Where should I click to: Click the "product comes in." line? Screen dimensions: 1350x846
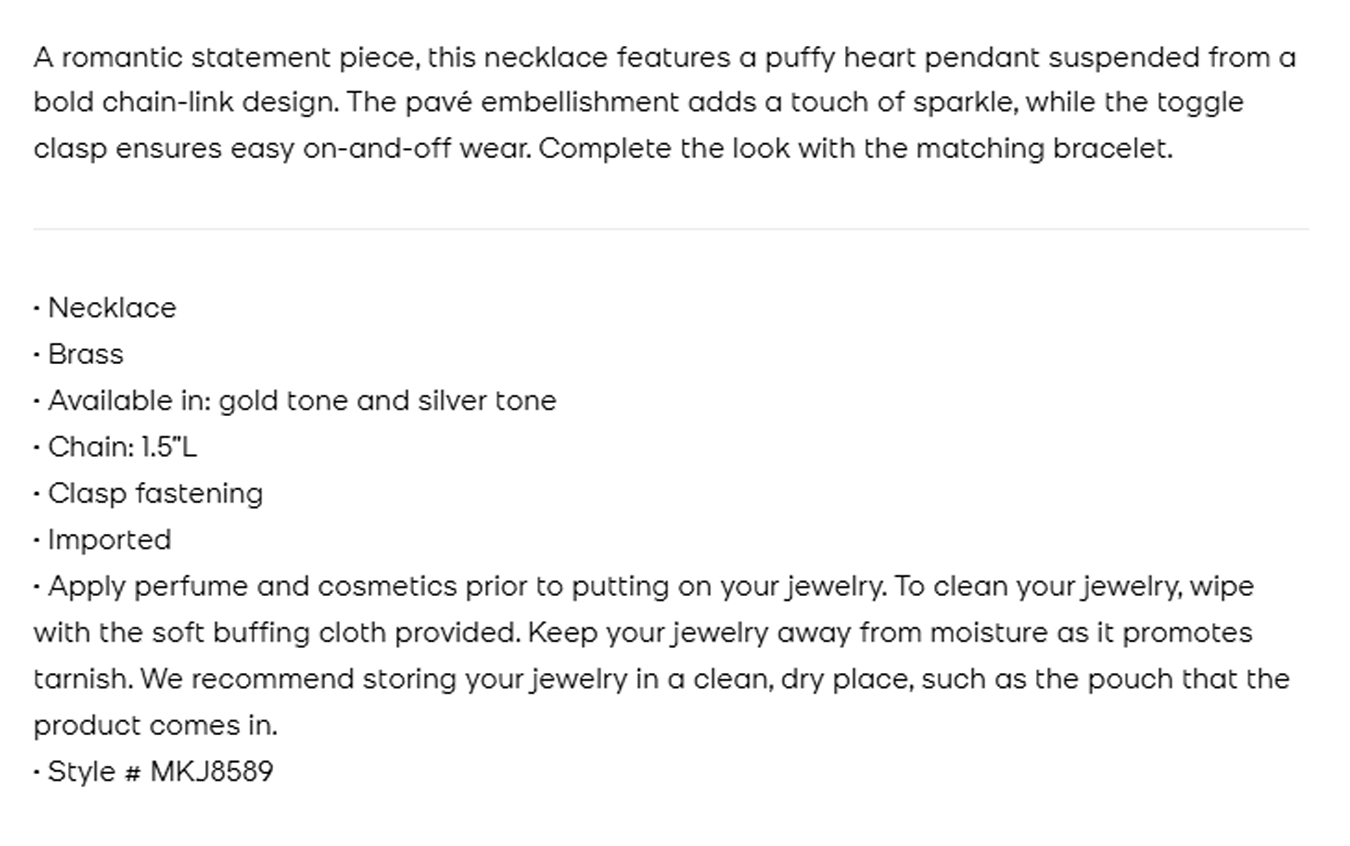pyautogui.click(x=155, y=725)
